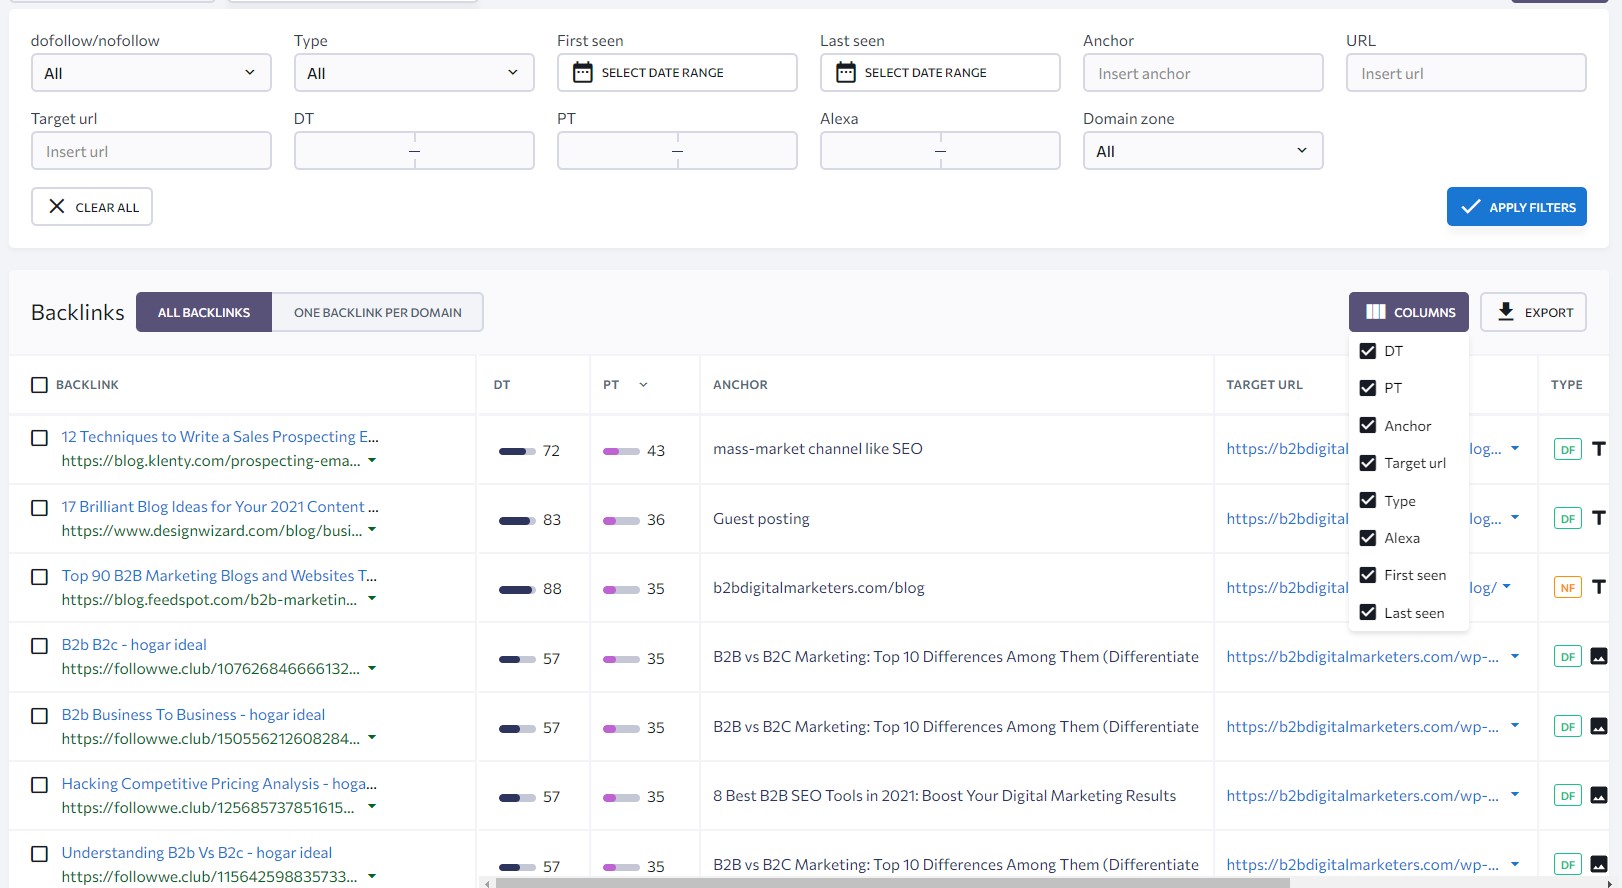The image size is (1622, 888).
Task: Click DF badge in B2b Business To Business row
Action: 1567,726
